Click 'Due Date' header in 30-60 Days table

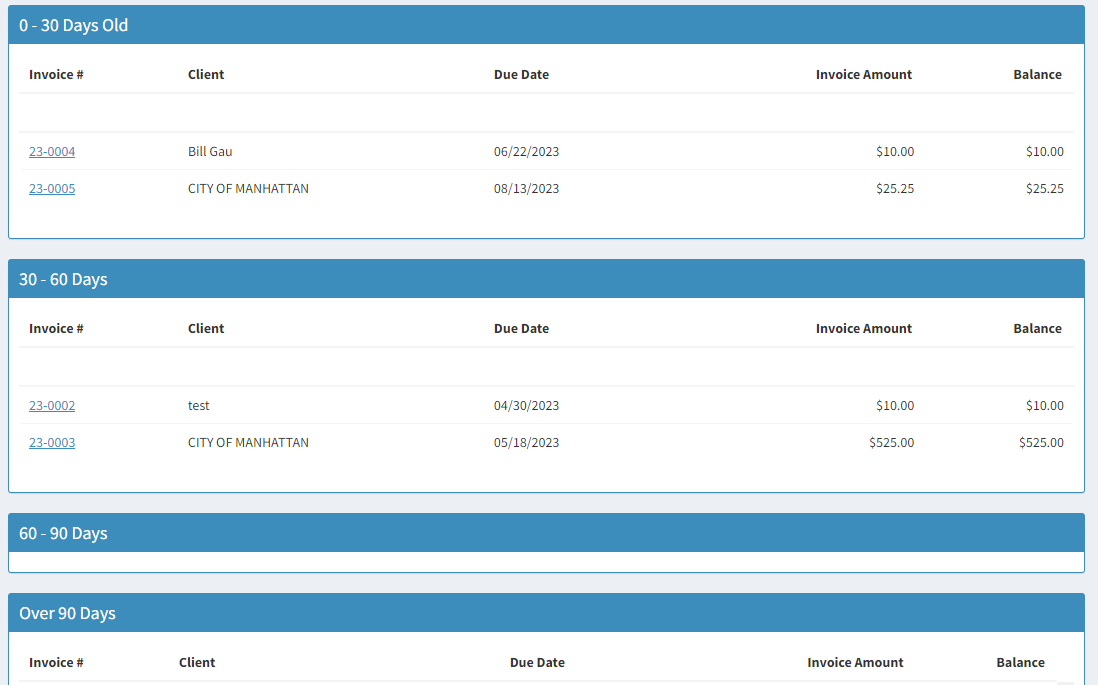pos(521,328)
